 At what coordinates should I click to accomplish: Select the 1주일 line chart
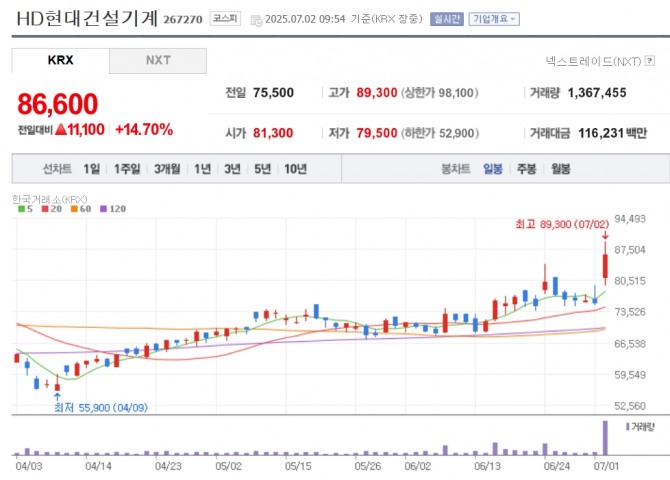[127, 169]
